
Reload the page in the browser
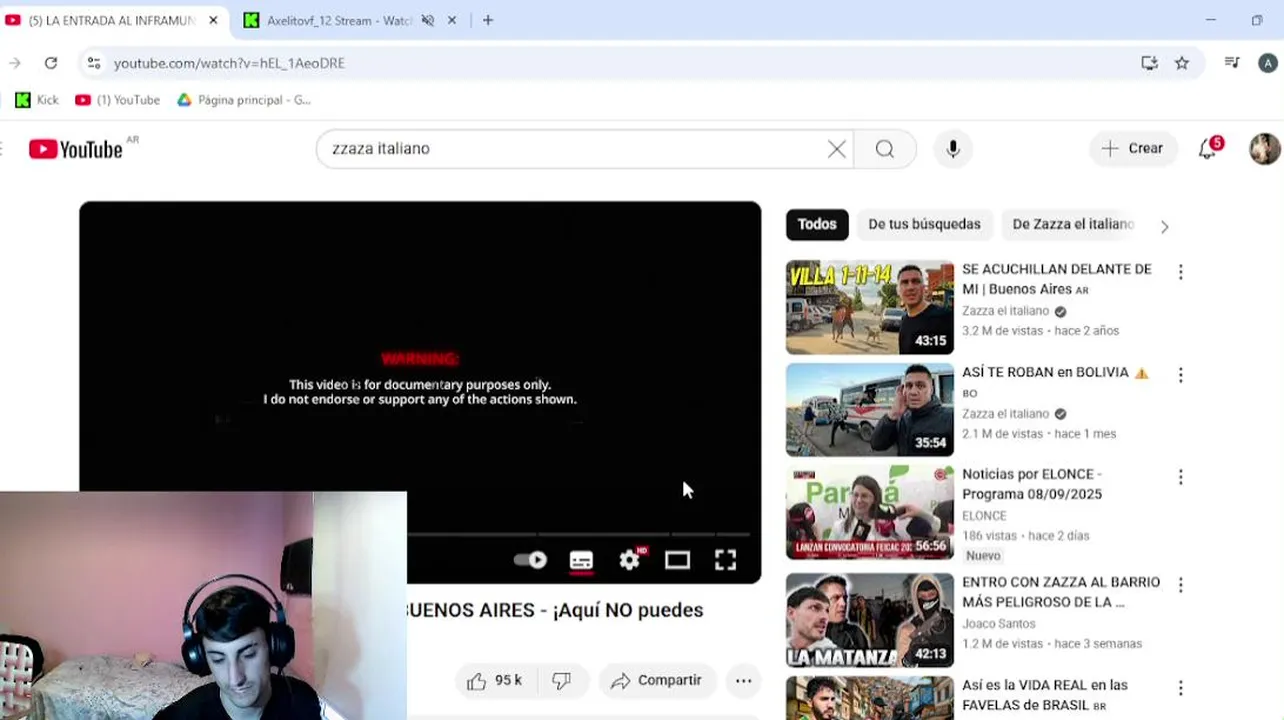pyautogui.click(x=51, y=63)
